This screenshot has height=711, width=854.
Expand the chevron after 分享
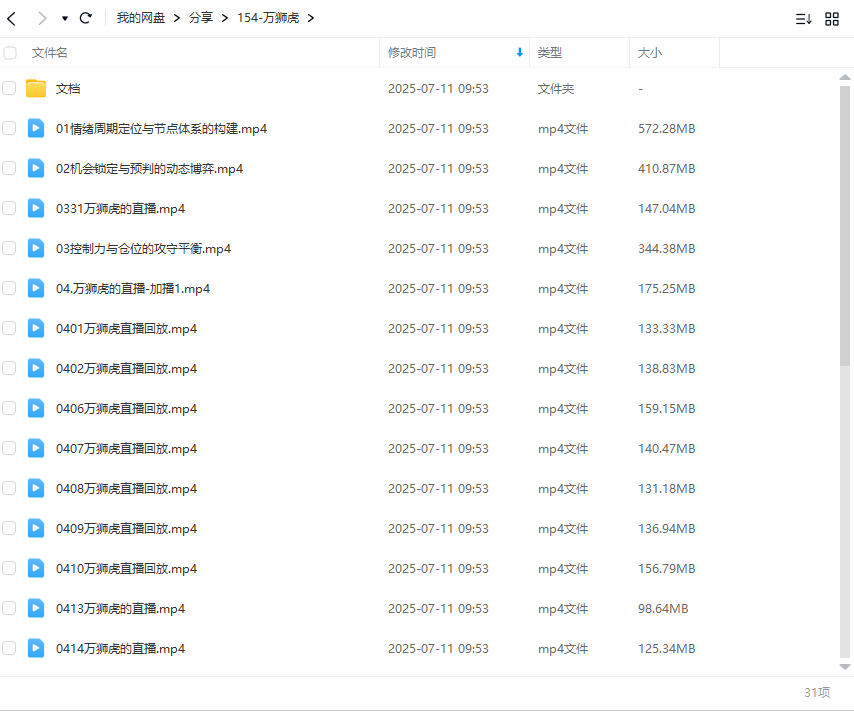click(x=224, y=18)
